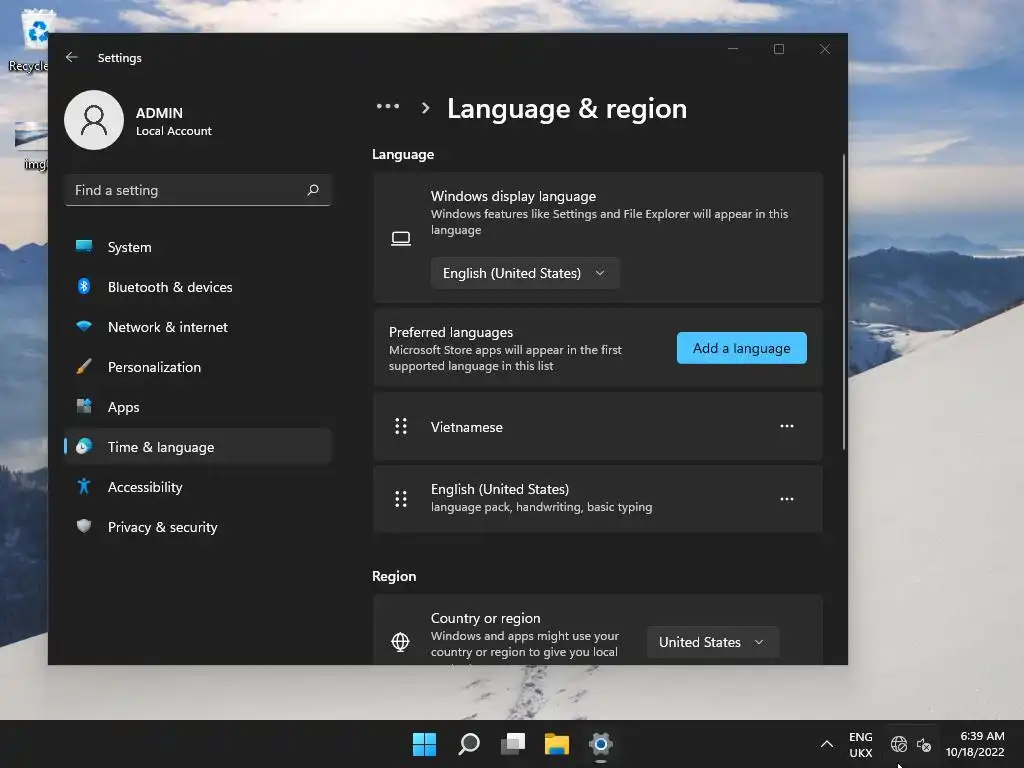Screen dimensions: 1024x768
Task: Click the Language & region page title
Action: [x=567, y=108]
